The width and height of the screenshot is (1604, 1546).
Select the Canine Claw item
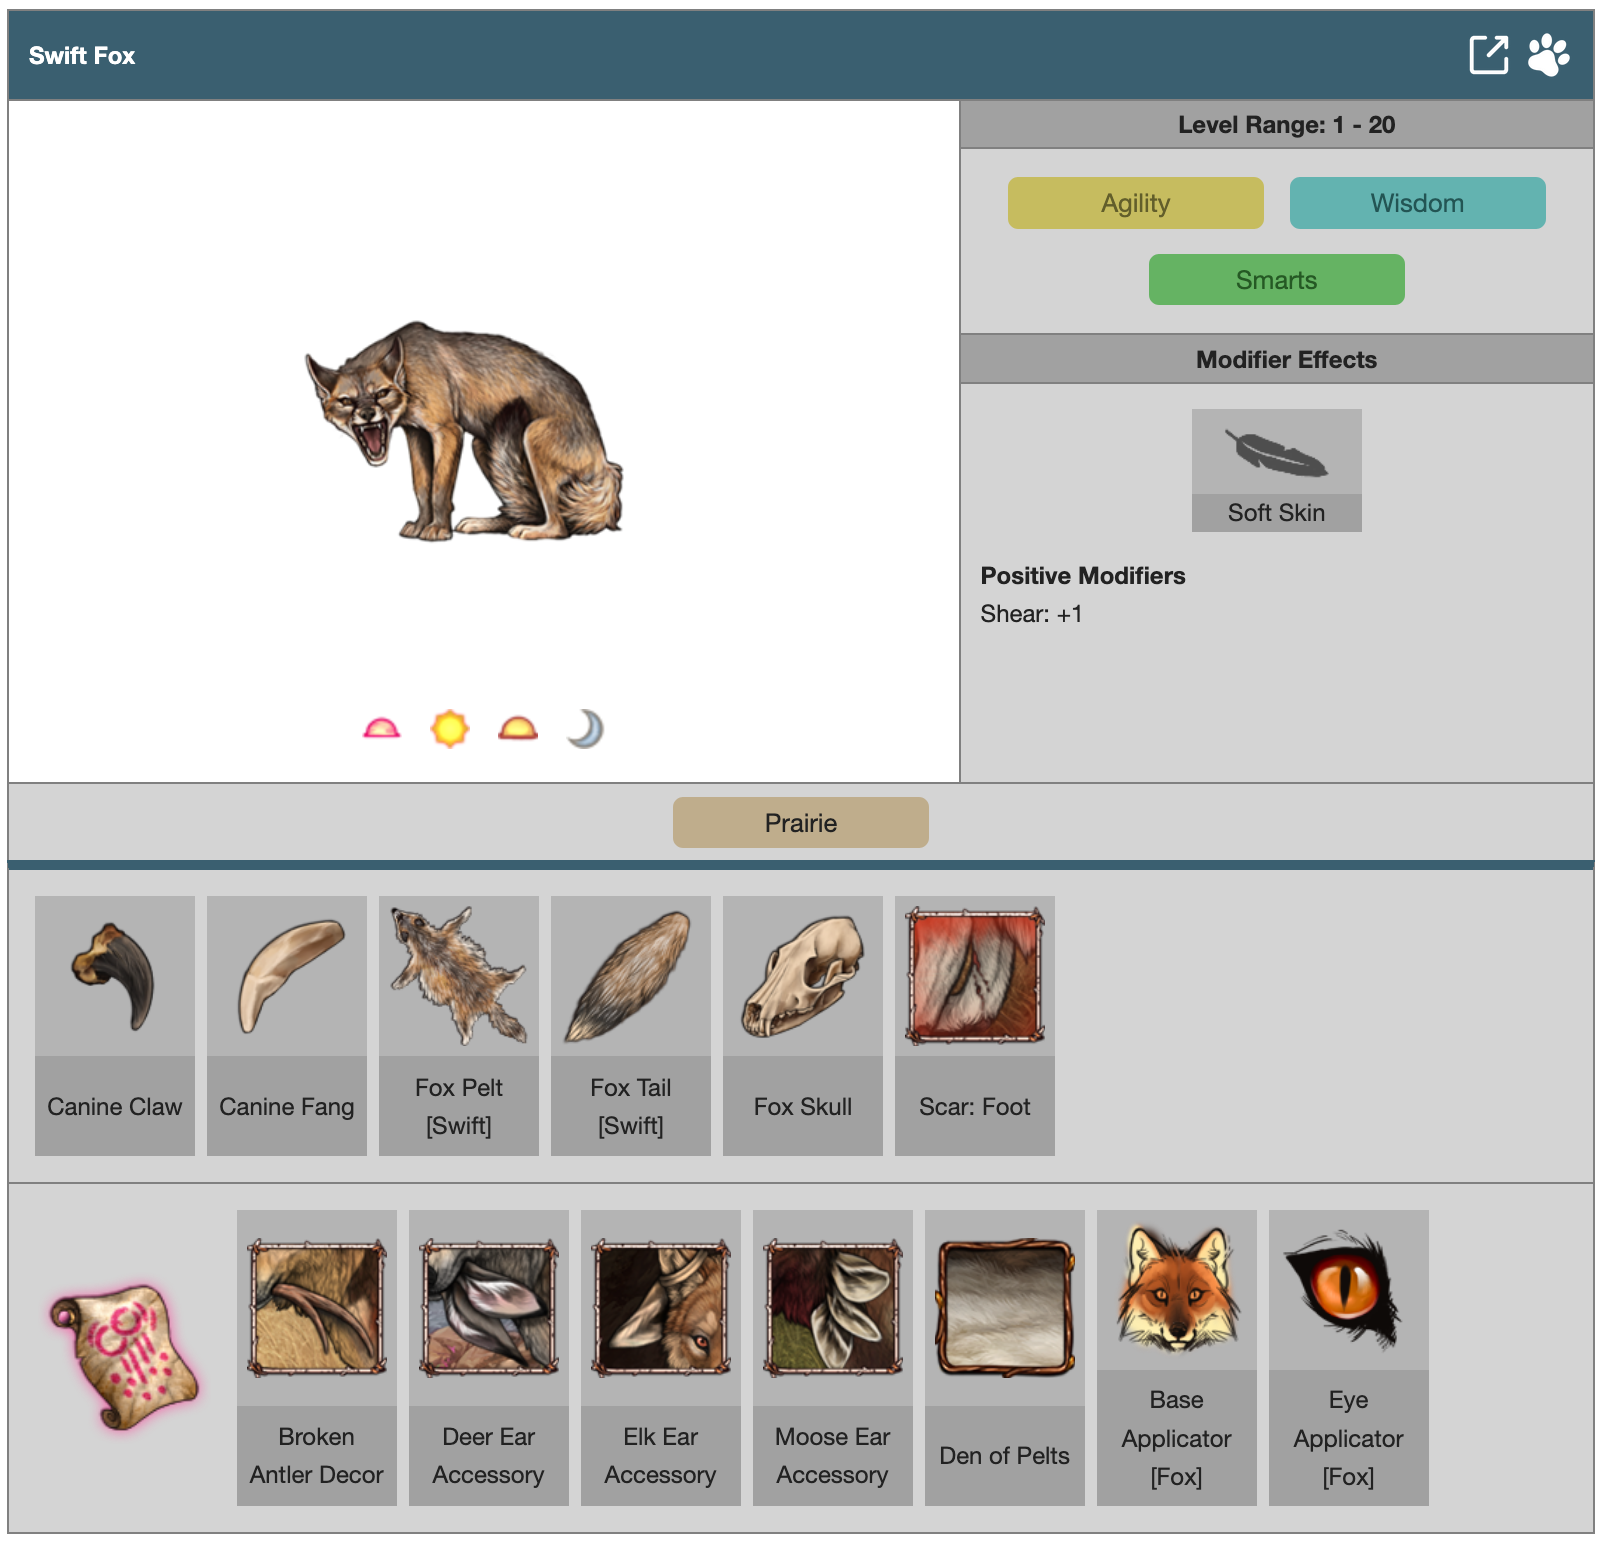point(115,1025)
